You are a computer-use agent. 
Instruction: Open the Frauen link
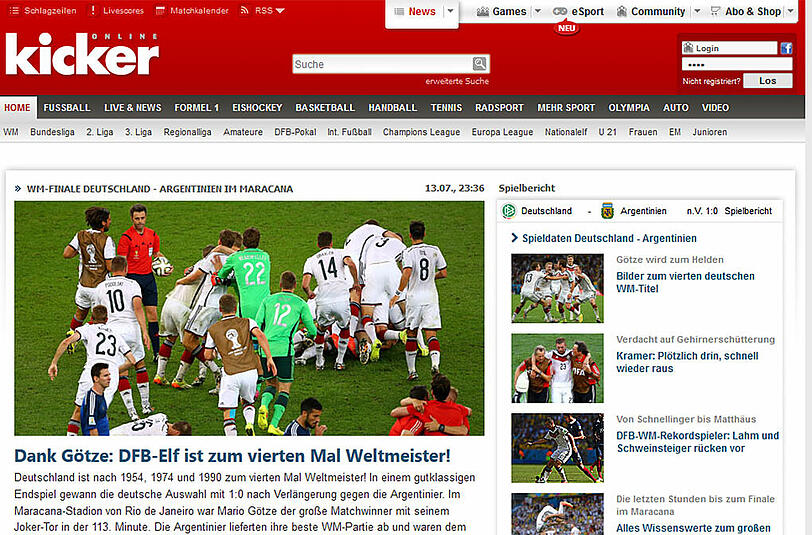pyautogui.click(x=643, y=132)
